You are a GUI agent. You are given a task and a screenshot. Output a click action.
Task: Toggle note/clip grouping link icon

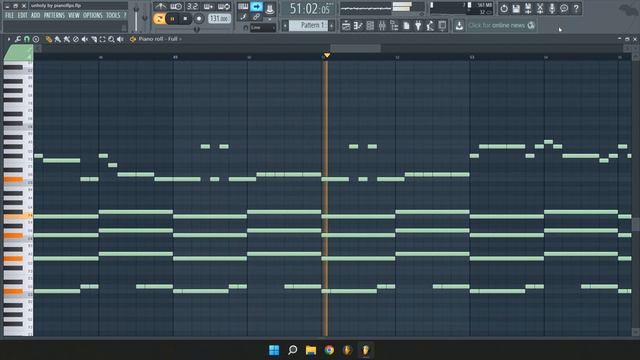(x=256, y=17)
